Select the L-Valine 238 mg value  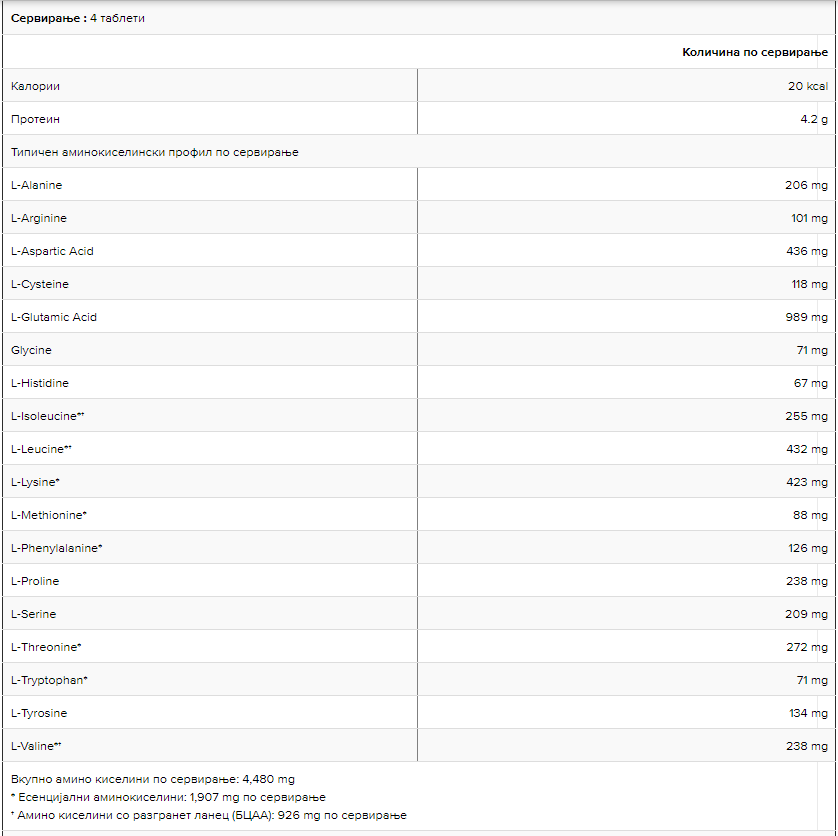[807, 746]
